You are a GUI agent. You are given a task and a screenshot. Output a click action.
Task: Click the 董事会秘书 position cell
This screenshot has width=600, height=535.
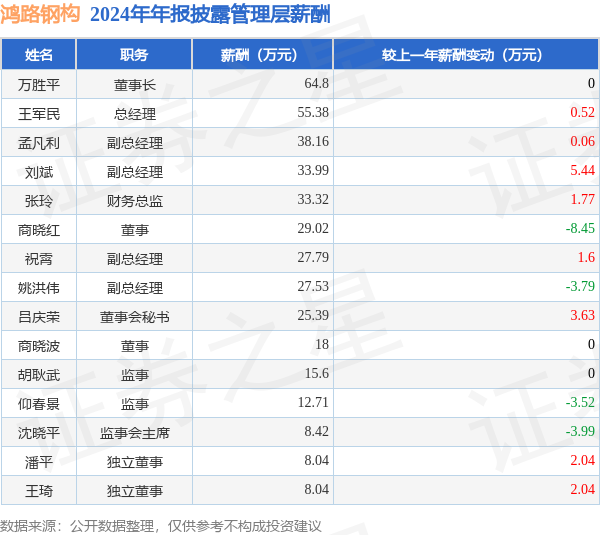pos(135,317)
